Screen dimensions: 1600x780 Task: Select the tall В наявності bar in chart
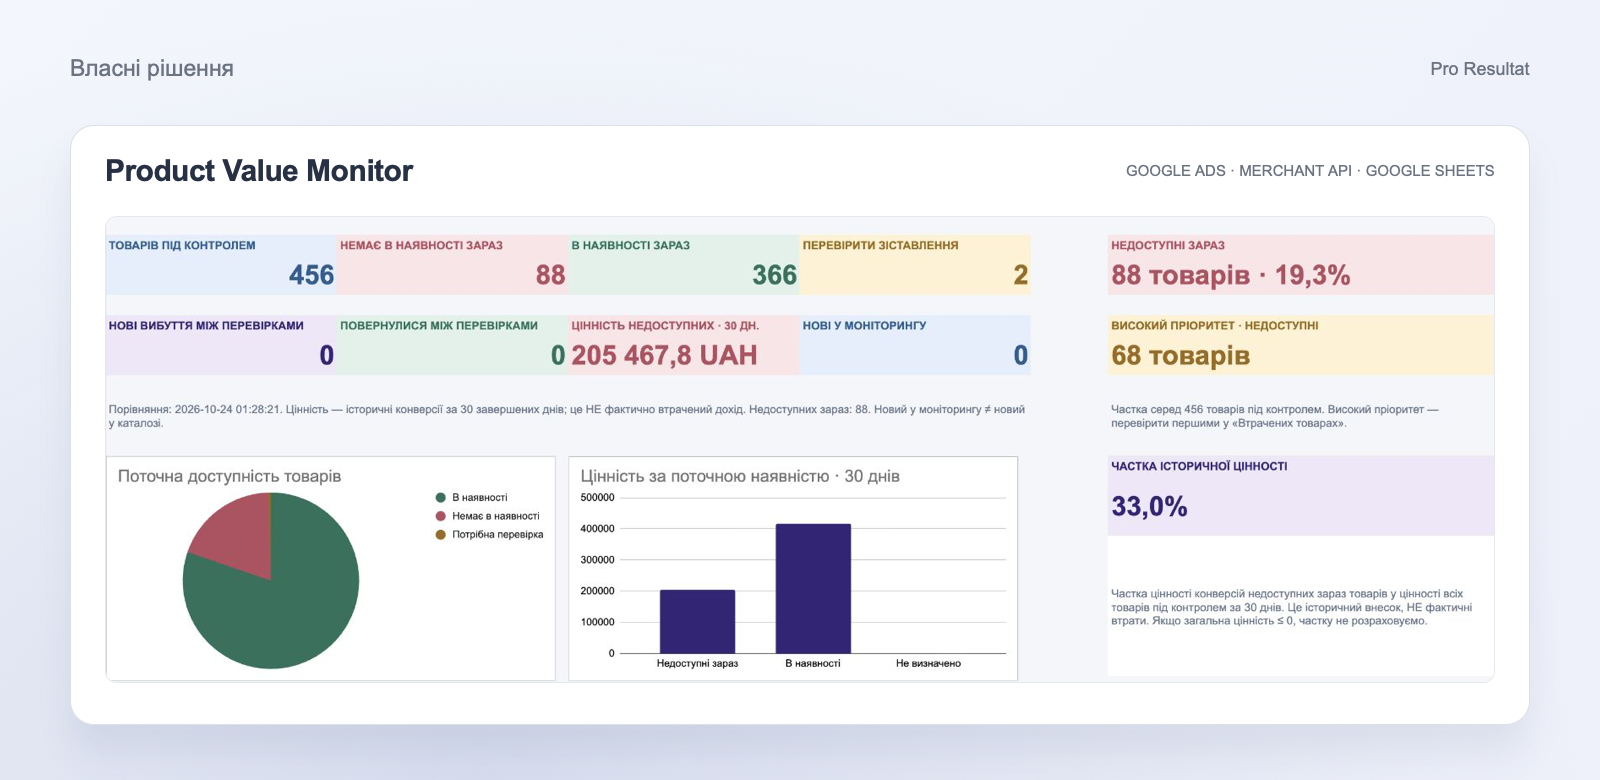click(x=813, y=588)
